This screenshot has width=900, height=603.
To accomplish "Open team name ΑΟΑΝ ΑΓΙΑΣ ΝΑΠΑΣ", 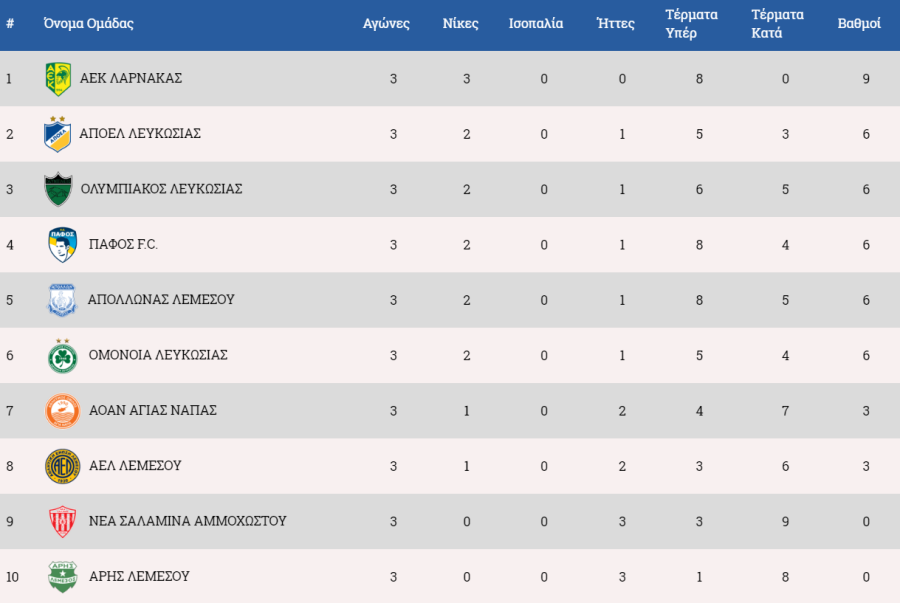I will click(x=153, y=410).
